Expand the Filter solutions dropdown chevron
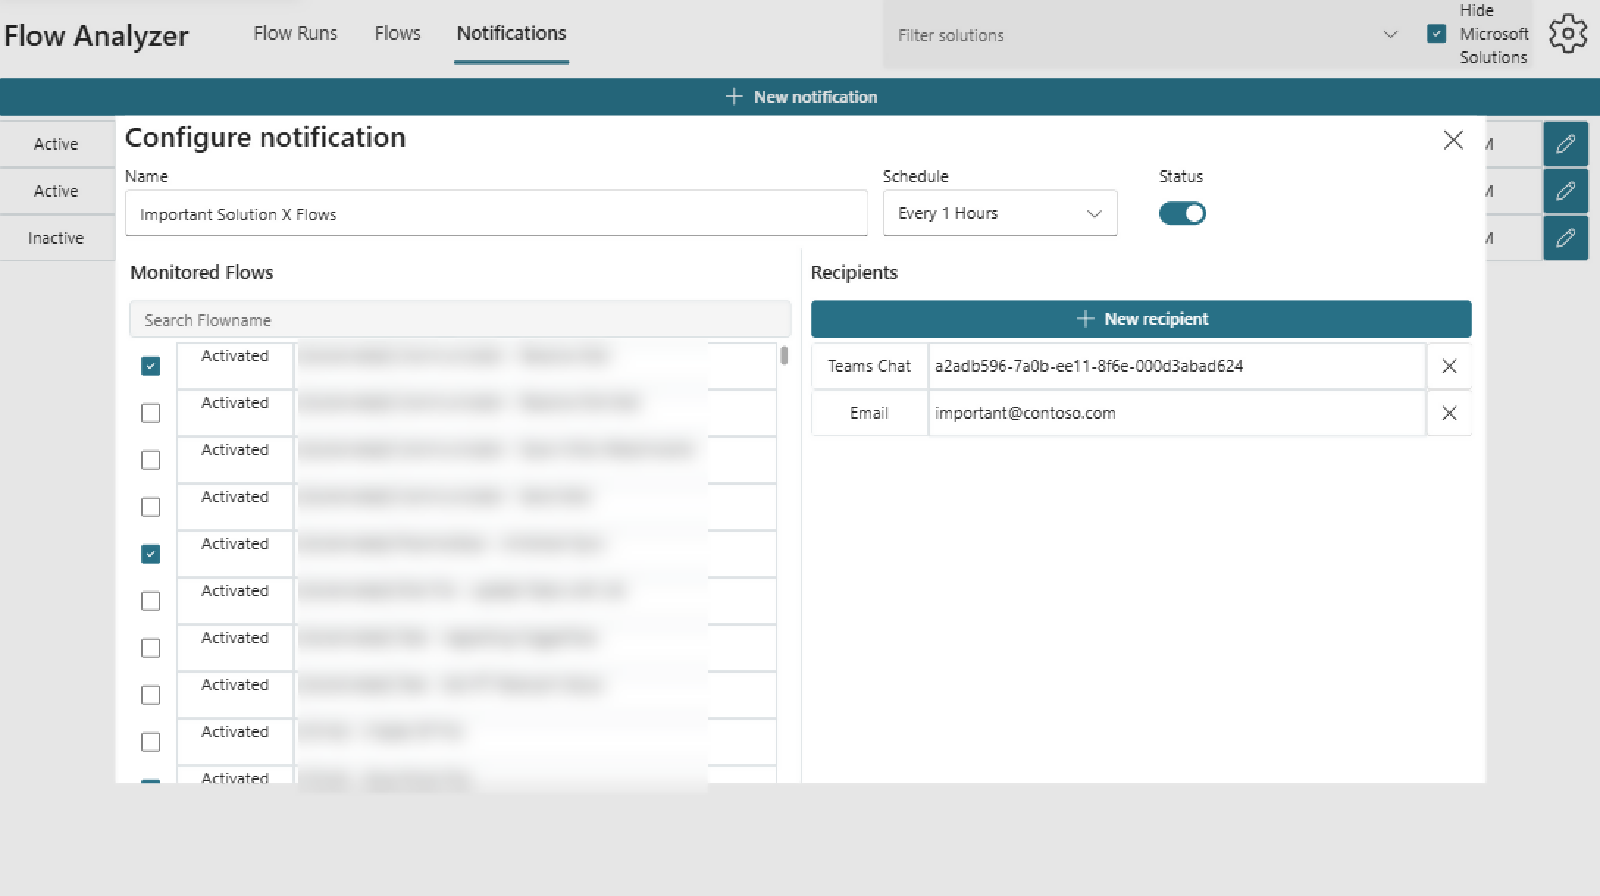 click(1390, 35)
